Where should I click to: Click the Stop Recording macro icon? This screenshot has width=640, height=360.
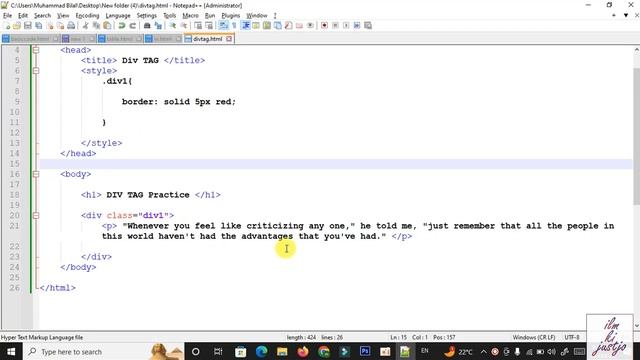335,26
